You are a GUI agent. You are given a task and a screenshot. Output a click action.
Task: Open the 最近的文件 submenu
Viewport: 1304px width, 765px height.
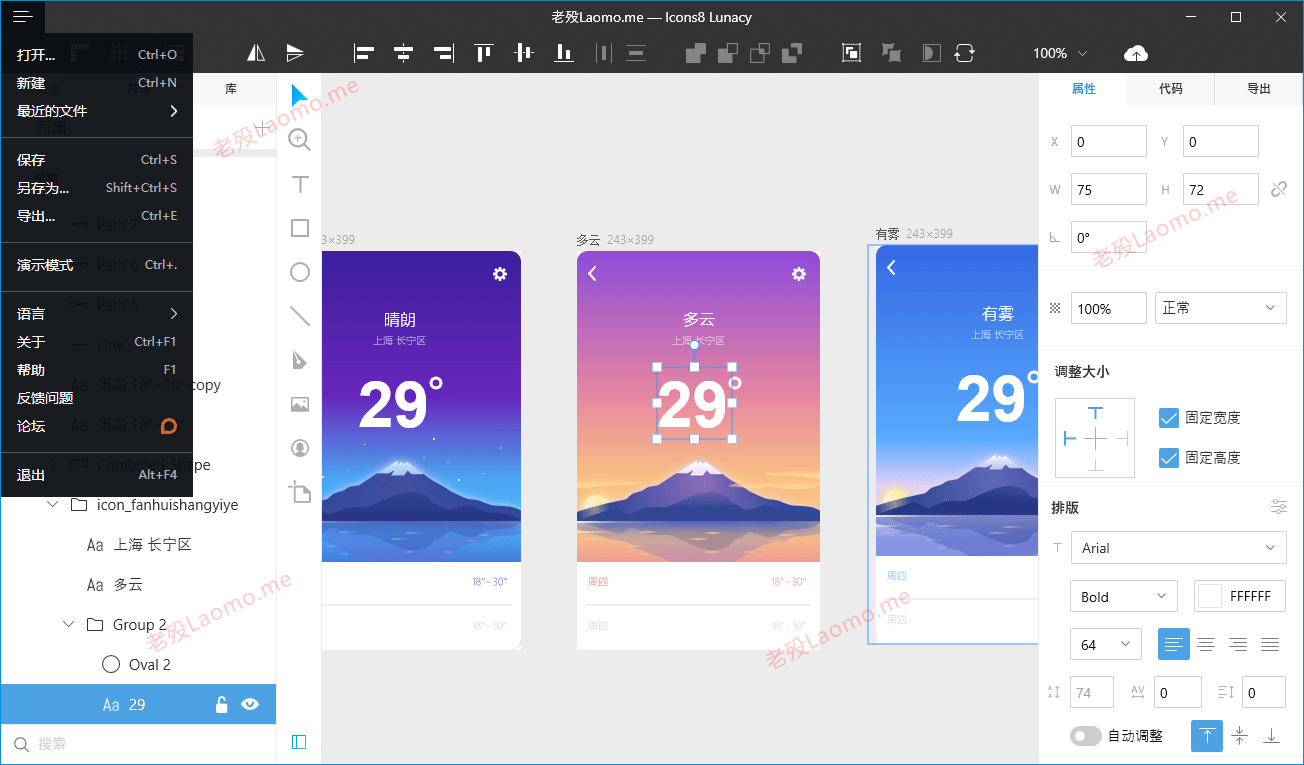coord(96,111)
